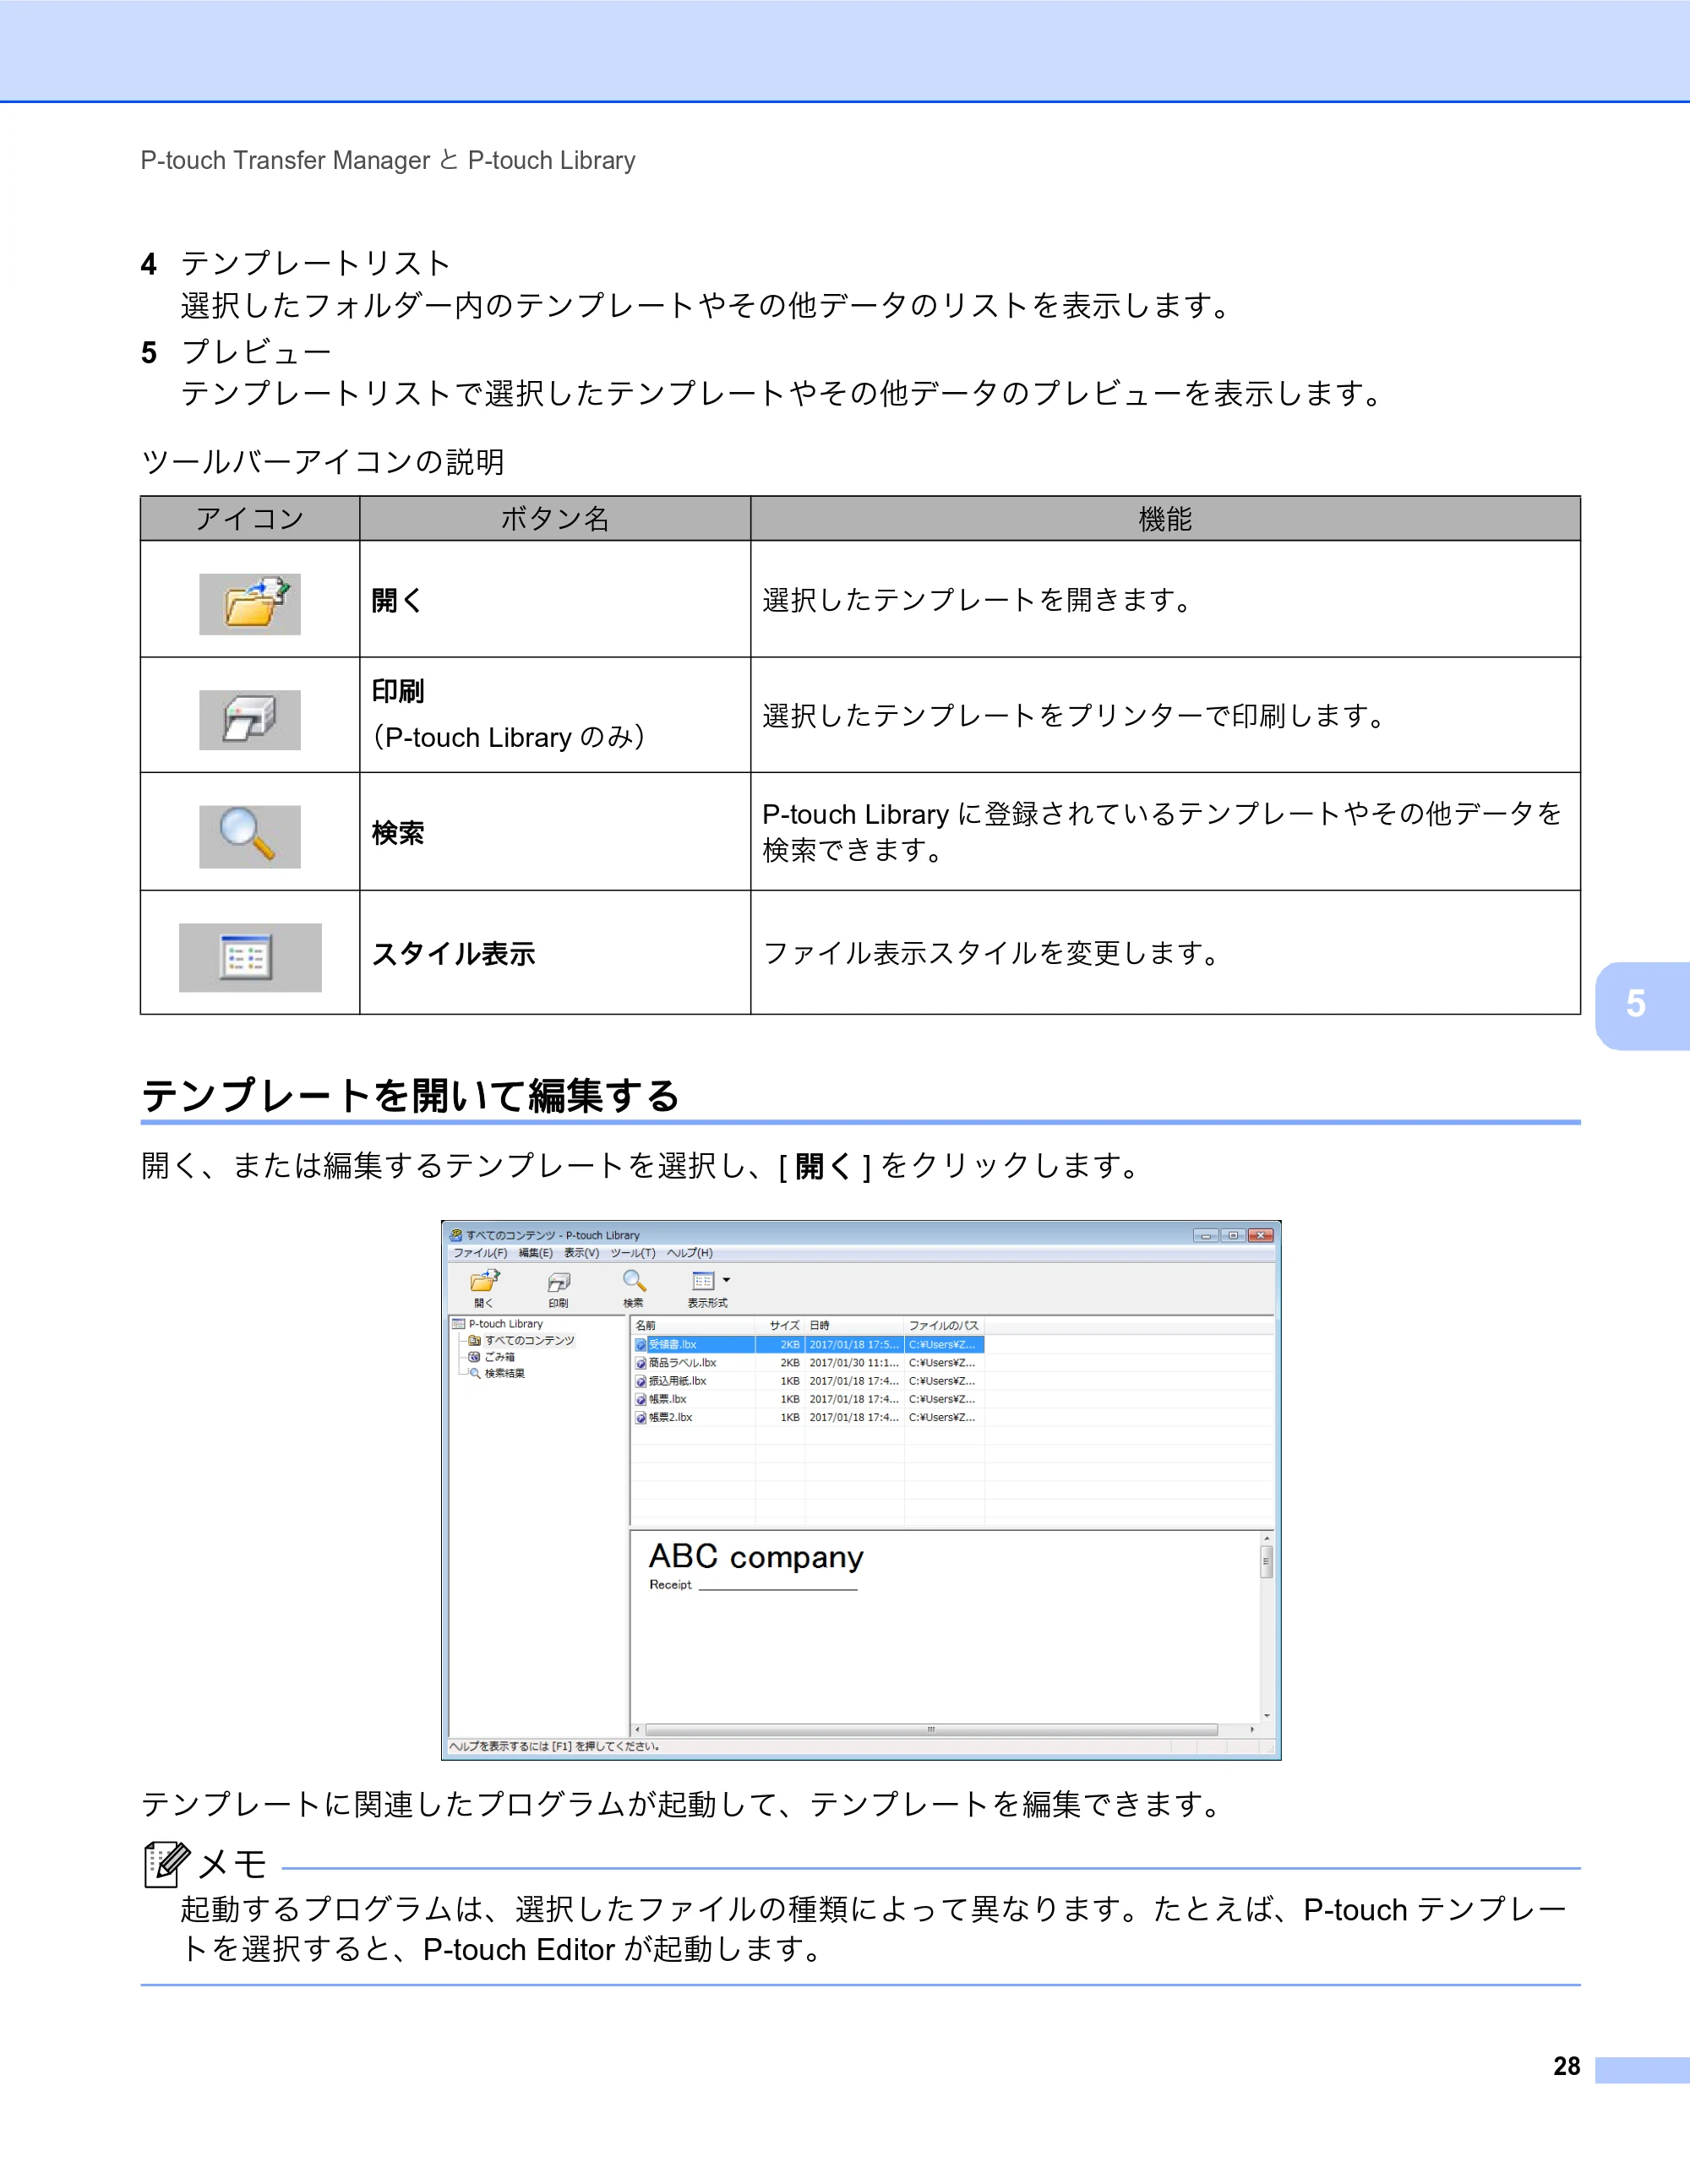
Task: Select the 商品ラベル.lbx file row
Action: click(x=808, y=1363)
